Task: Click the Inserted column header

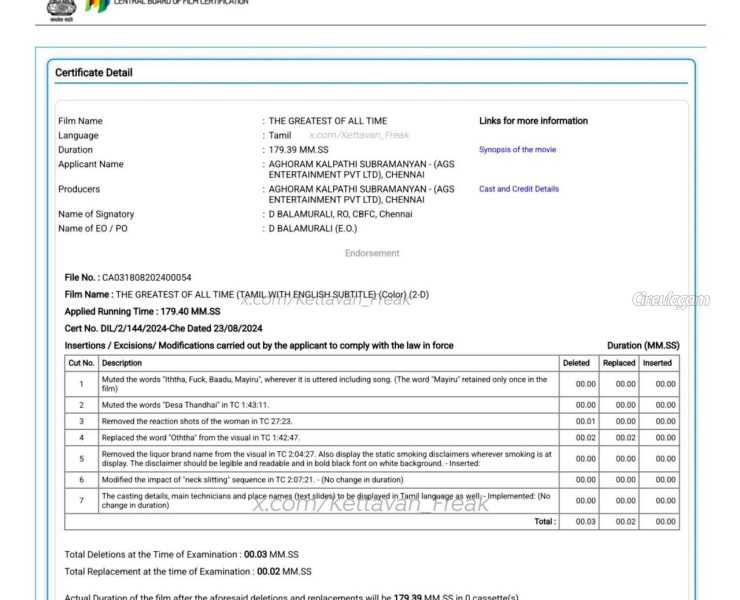Action: click(657, 363)
